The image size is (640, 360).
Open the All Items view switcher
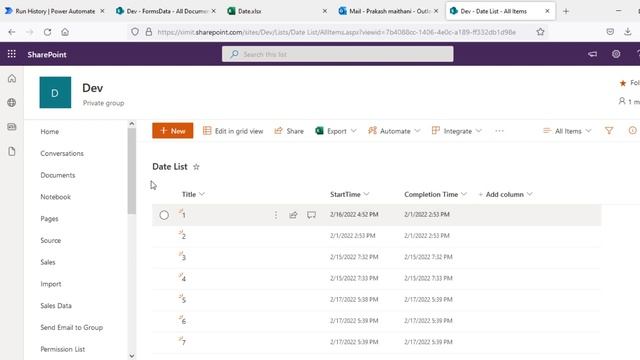point(567,131)
